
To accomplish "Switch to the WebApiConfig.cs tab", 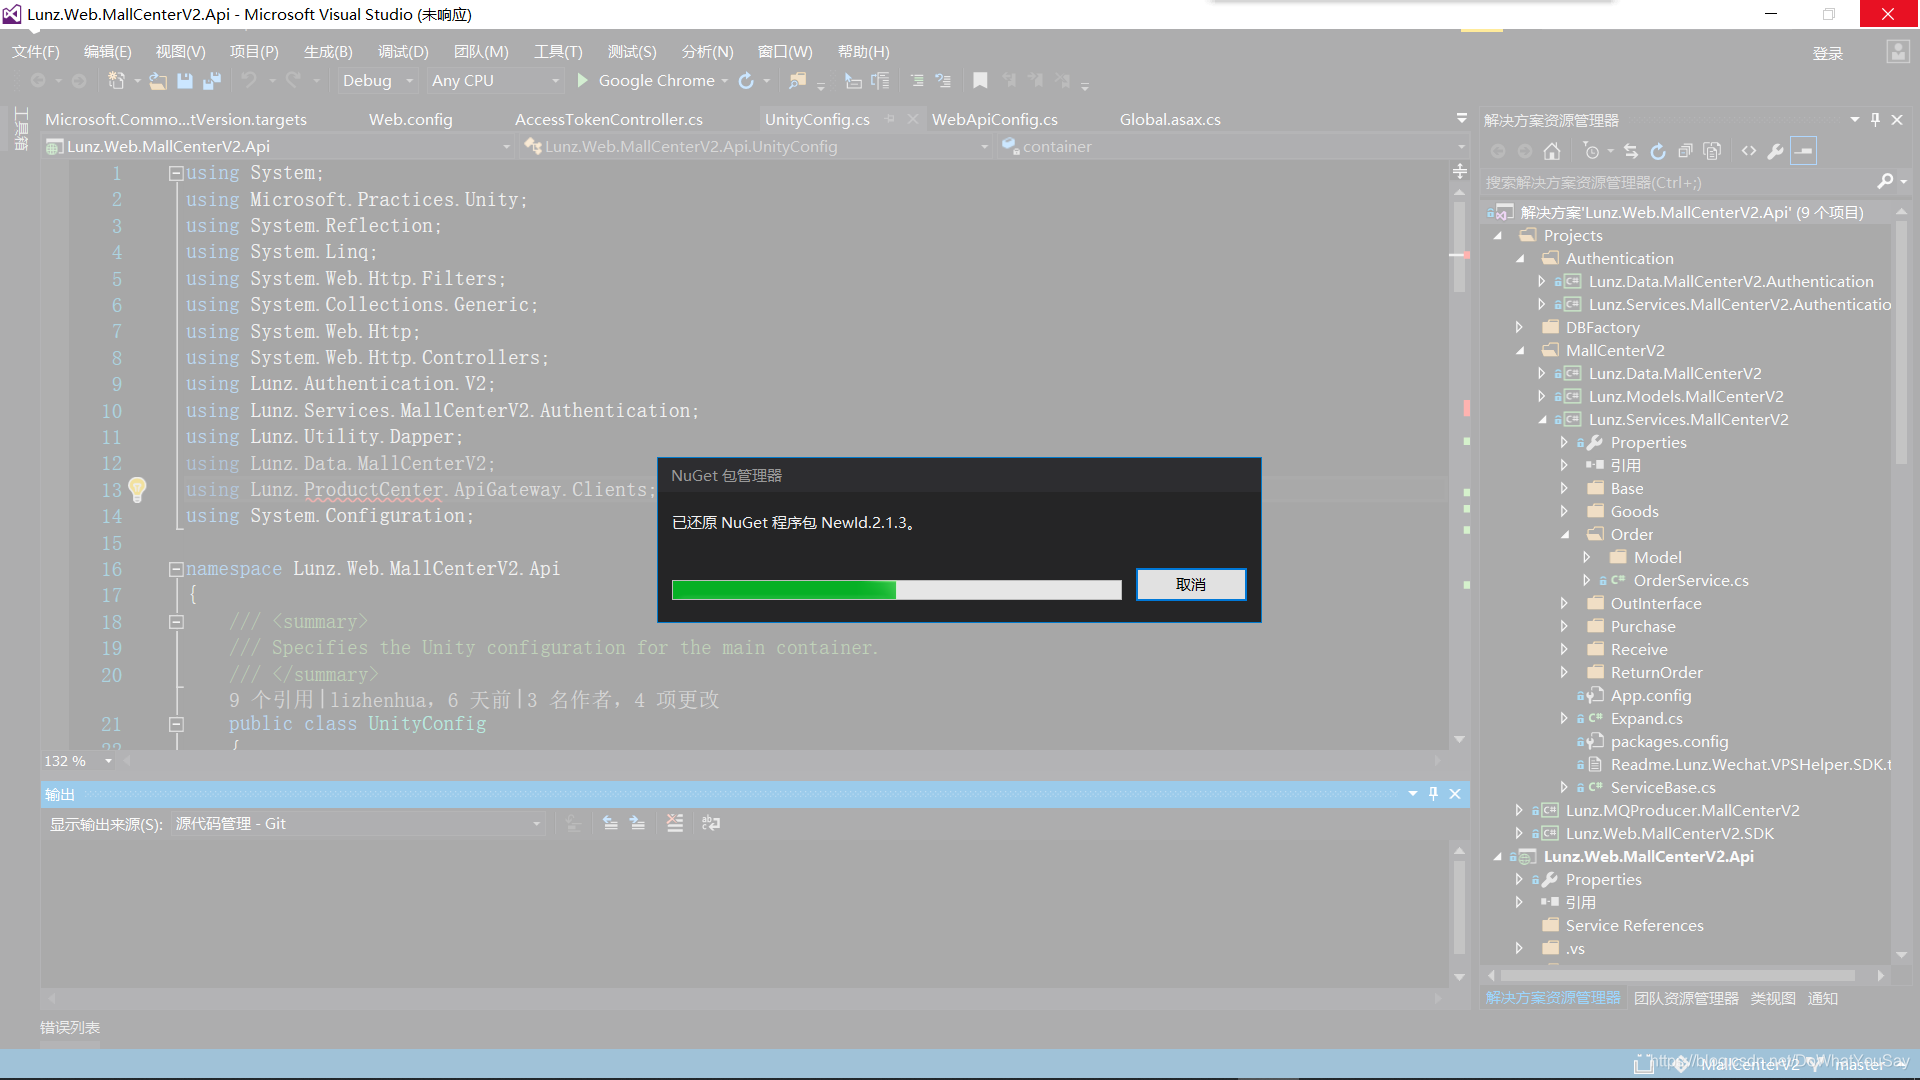I will (x=995, y=119).
